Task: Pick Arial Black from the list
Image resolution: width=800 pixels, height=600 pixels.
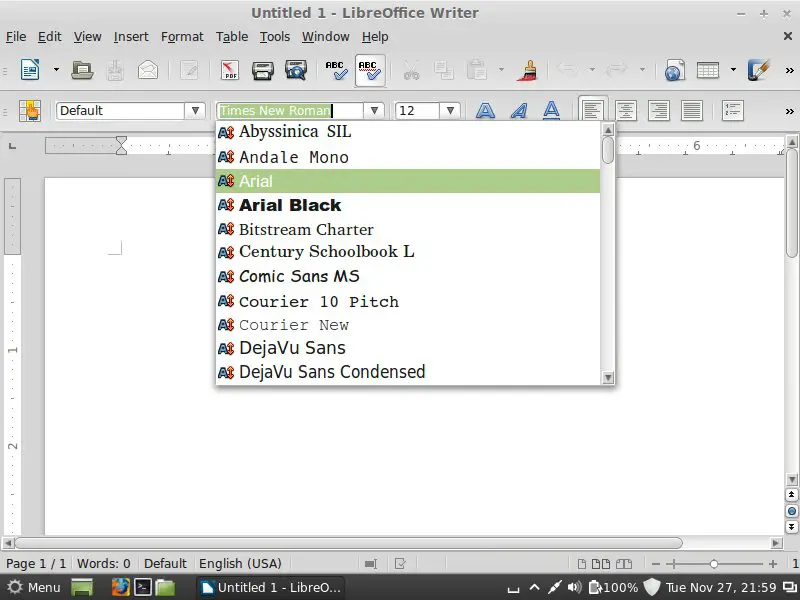Action: 408,205
